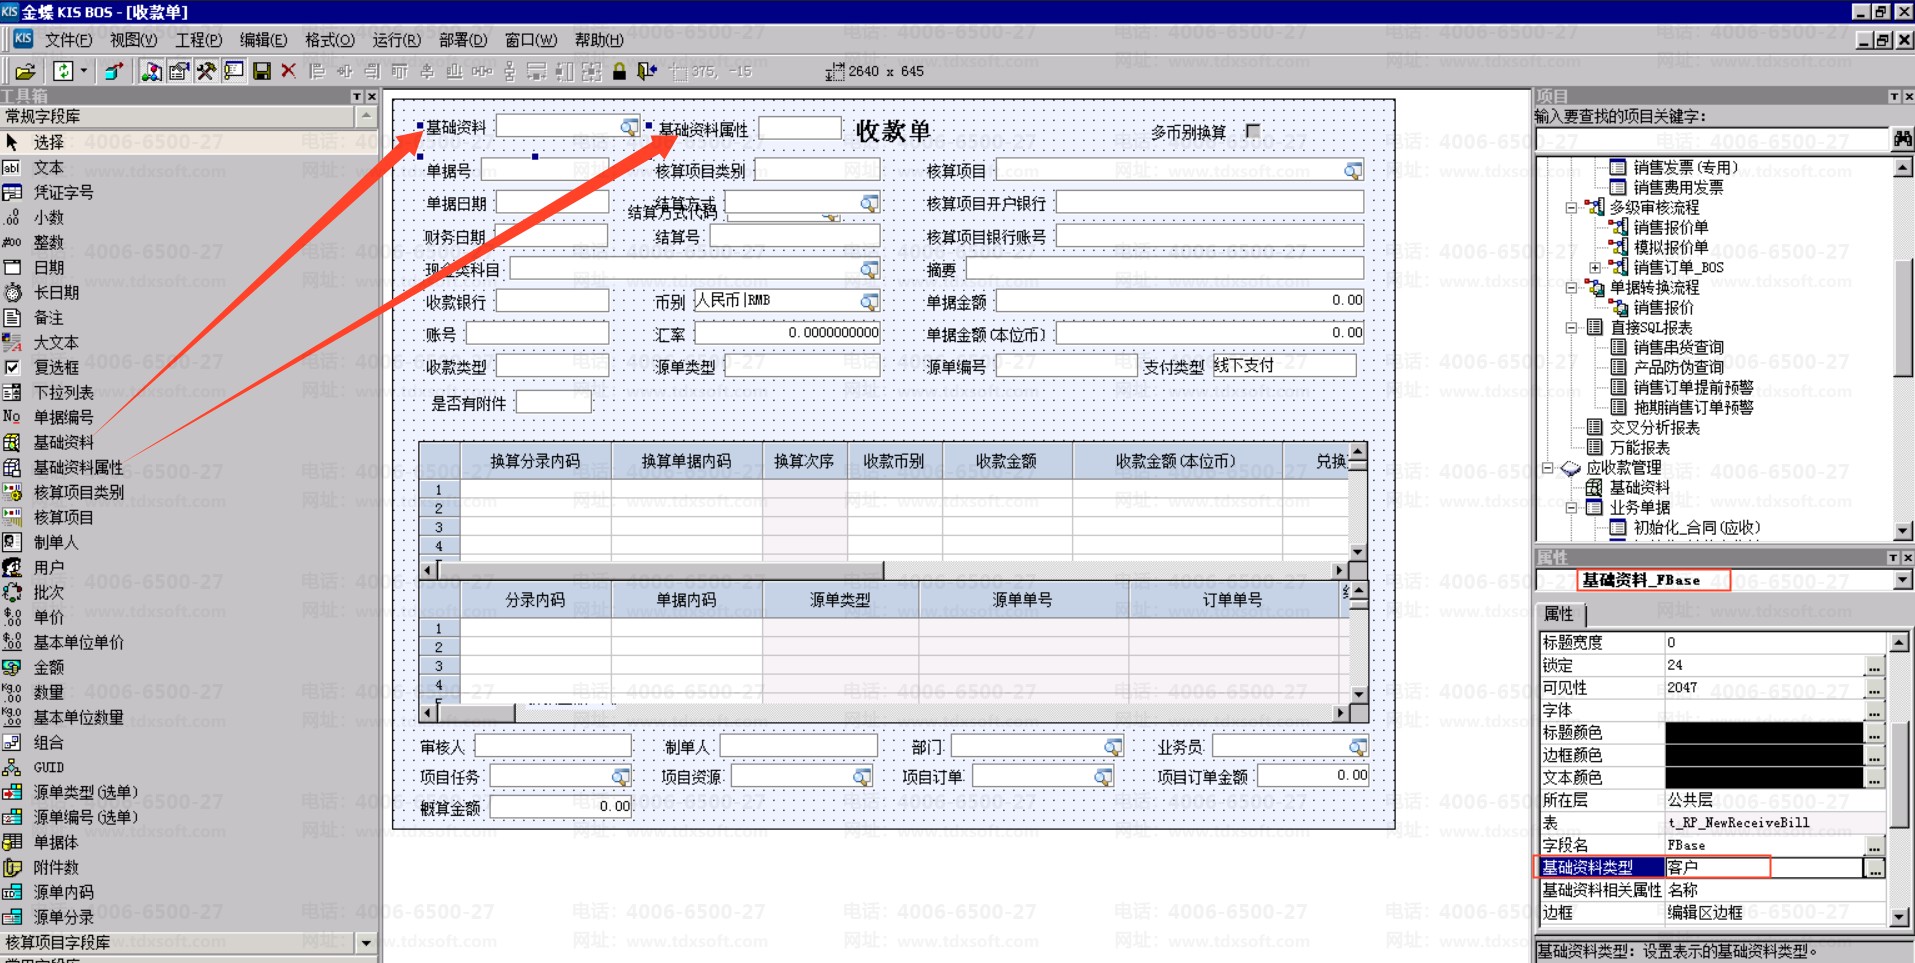Collapse the 多级审核流程 tree node

coord(1571,208)
